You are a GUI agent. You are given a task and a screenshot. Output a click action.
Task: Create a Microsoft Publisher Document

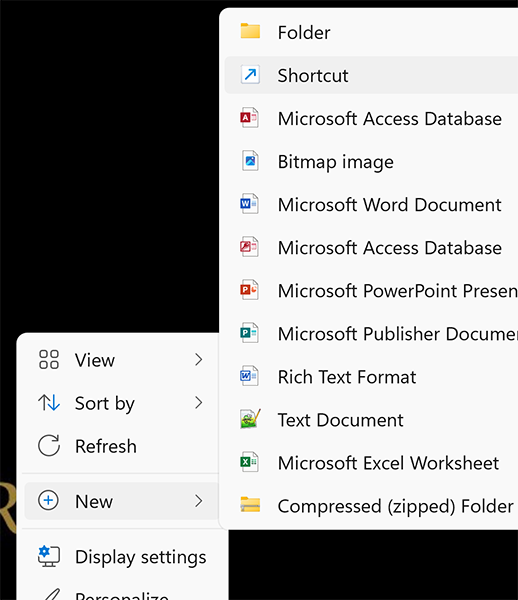[371, 333]
